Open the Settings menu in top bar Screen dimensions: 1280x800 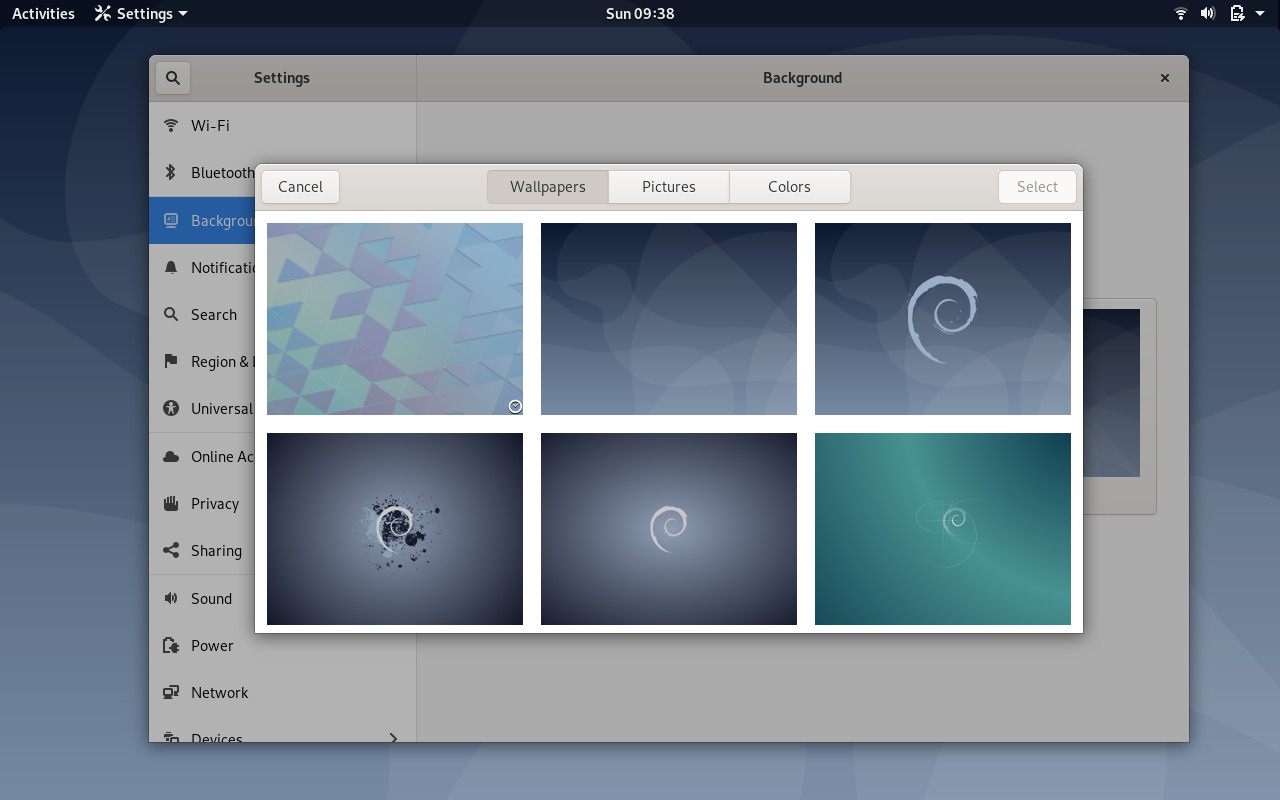[x=139, y=13]
